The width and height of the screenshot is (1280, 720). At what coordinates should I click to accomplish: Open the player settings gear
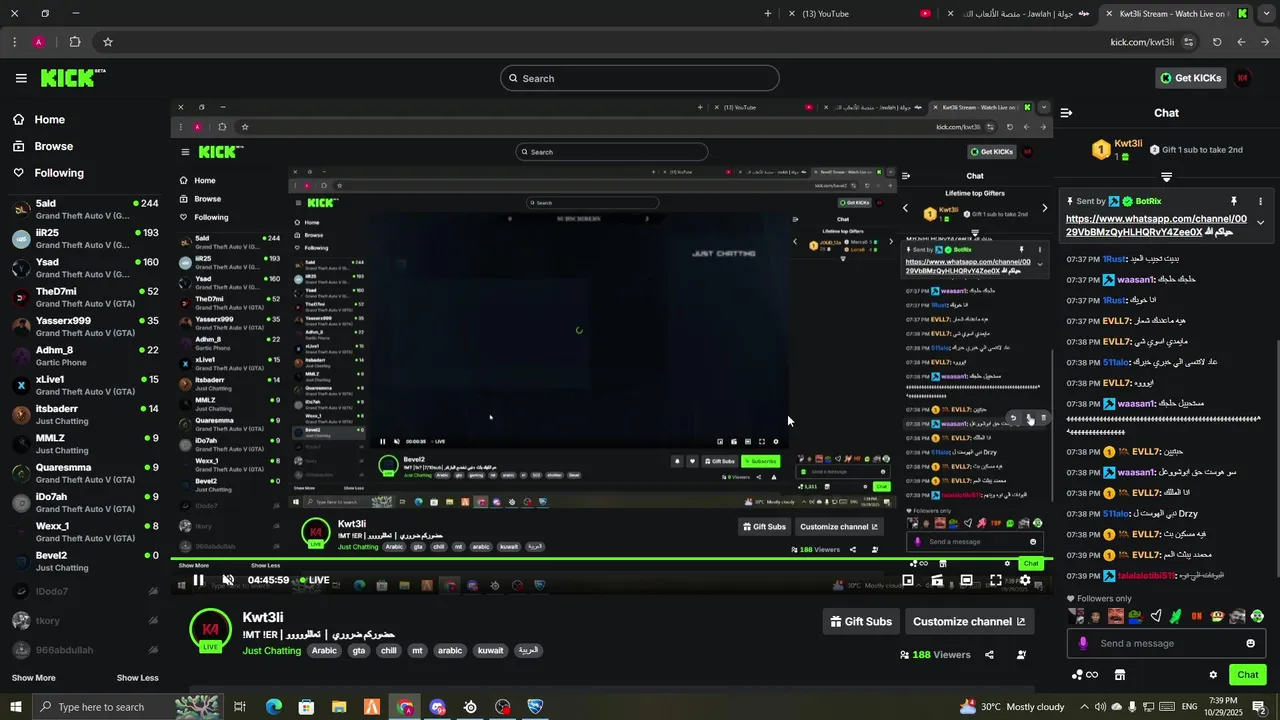1024,580
